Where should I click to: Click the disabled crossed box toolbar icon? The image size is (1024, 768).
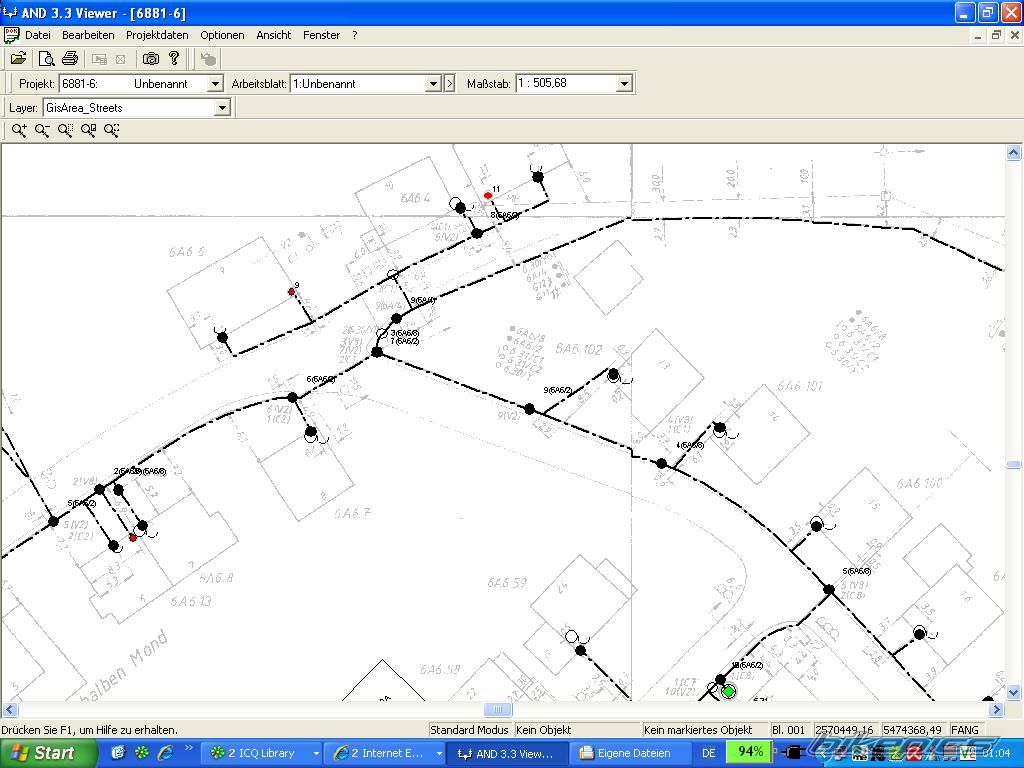120,59
